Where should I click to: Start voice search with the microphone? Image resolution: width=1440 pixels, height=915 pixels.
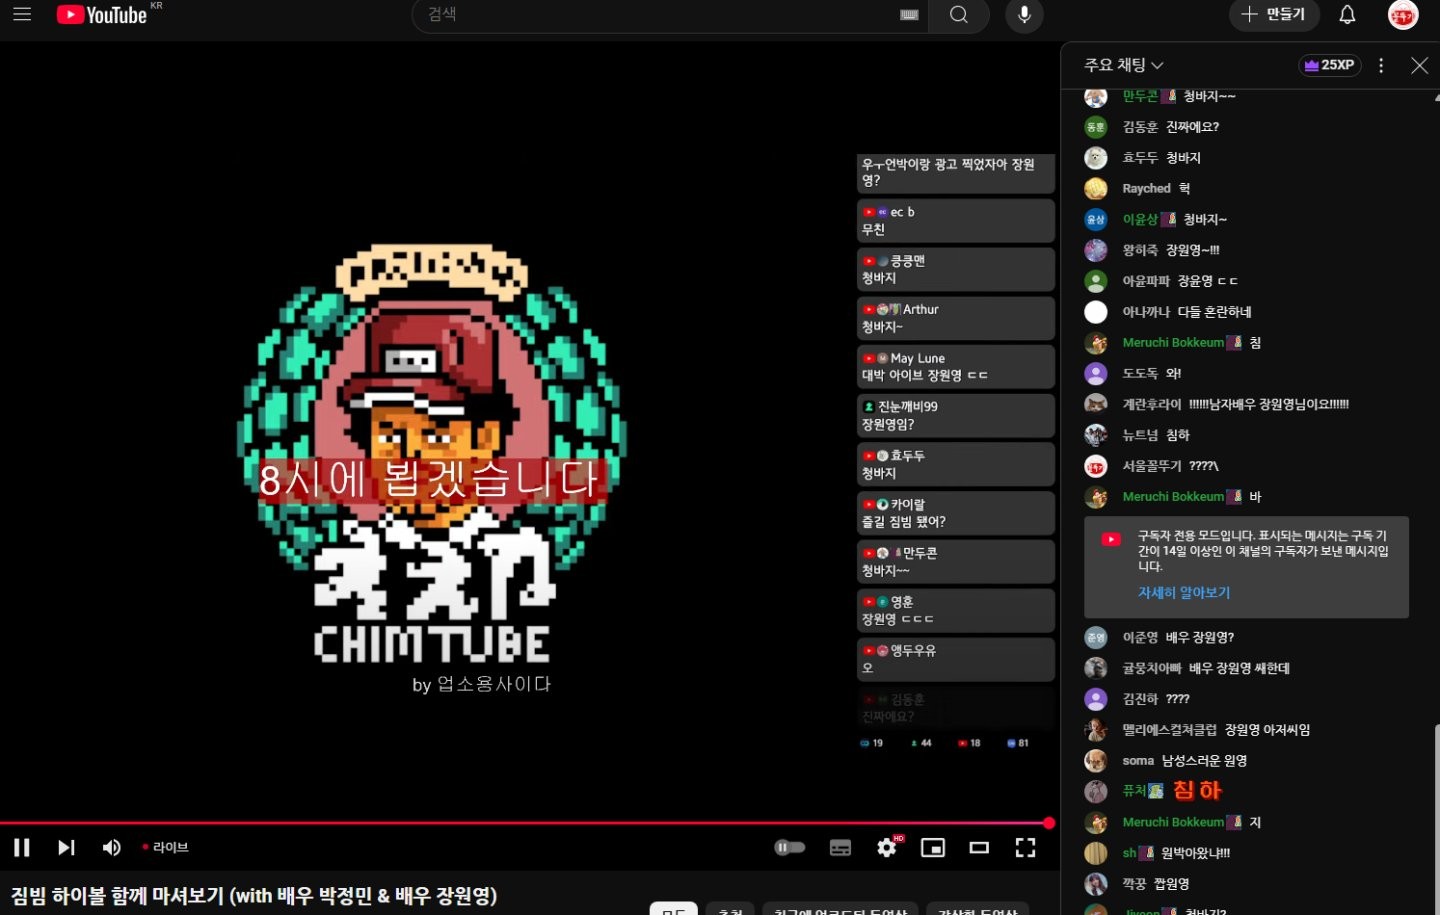(1024, 14)
